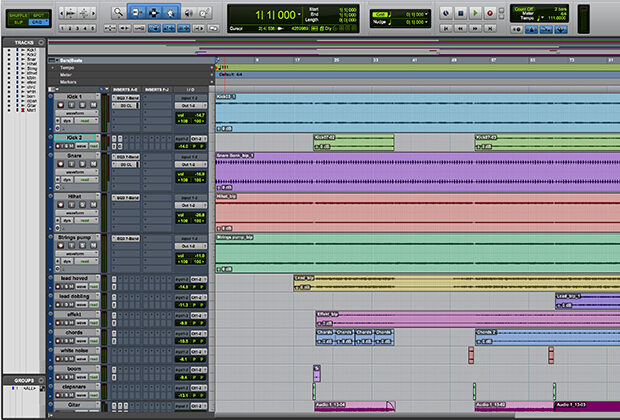This screenshot has height=420, width=620.
Task: Select the white noise track name
Action: [x=75, y=350]
